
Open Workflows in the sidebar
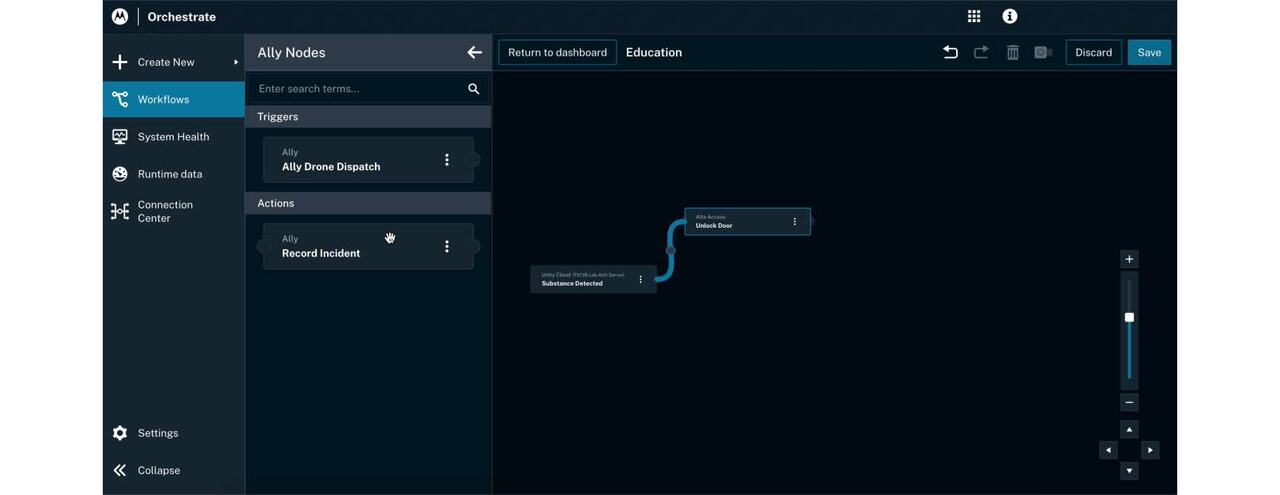(x=174, y=99)
